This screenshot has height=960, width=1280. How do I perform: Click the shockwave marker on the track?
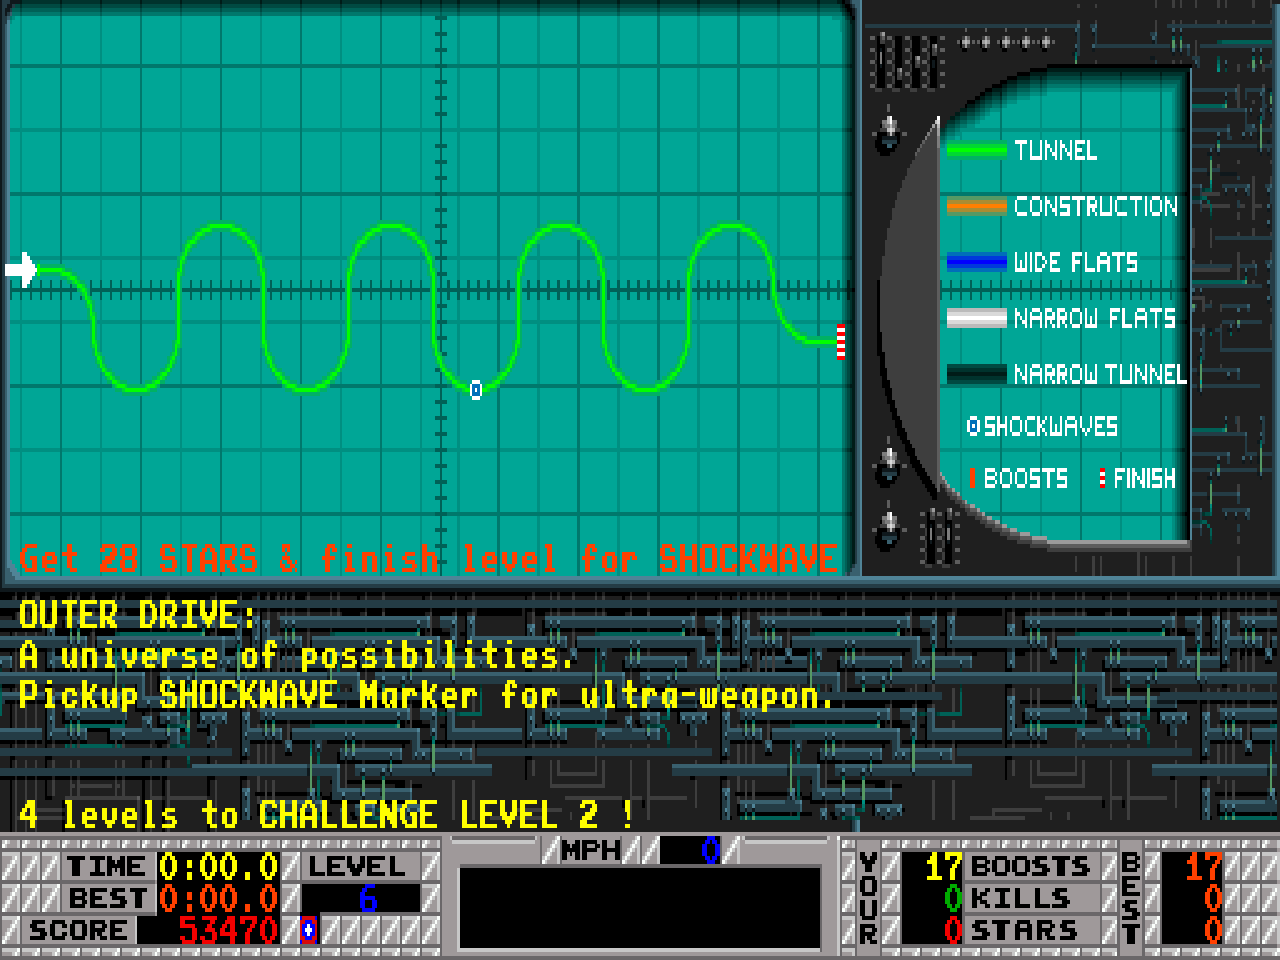pyautogui.click(x=476, y=390)
